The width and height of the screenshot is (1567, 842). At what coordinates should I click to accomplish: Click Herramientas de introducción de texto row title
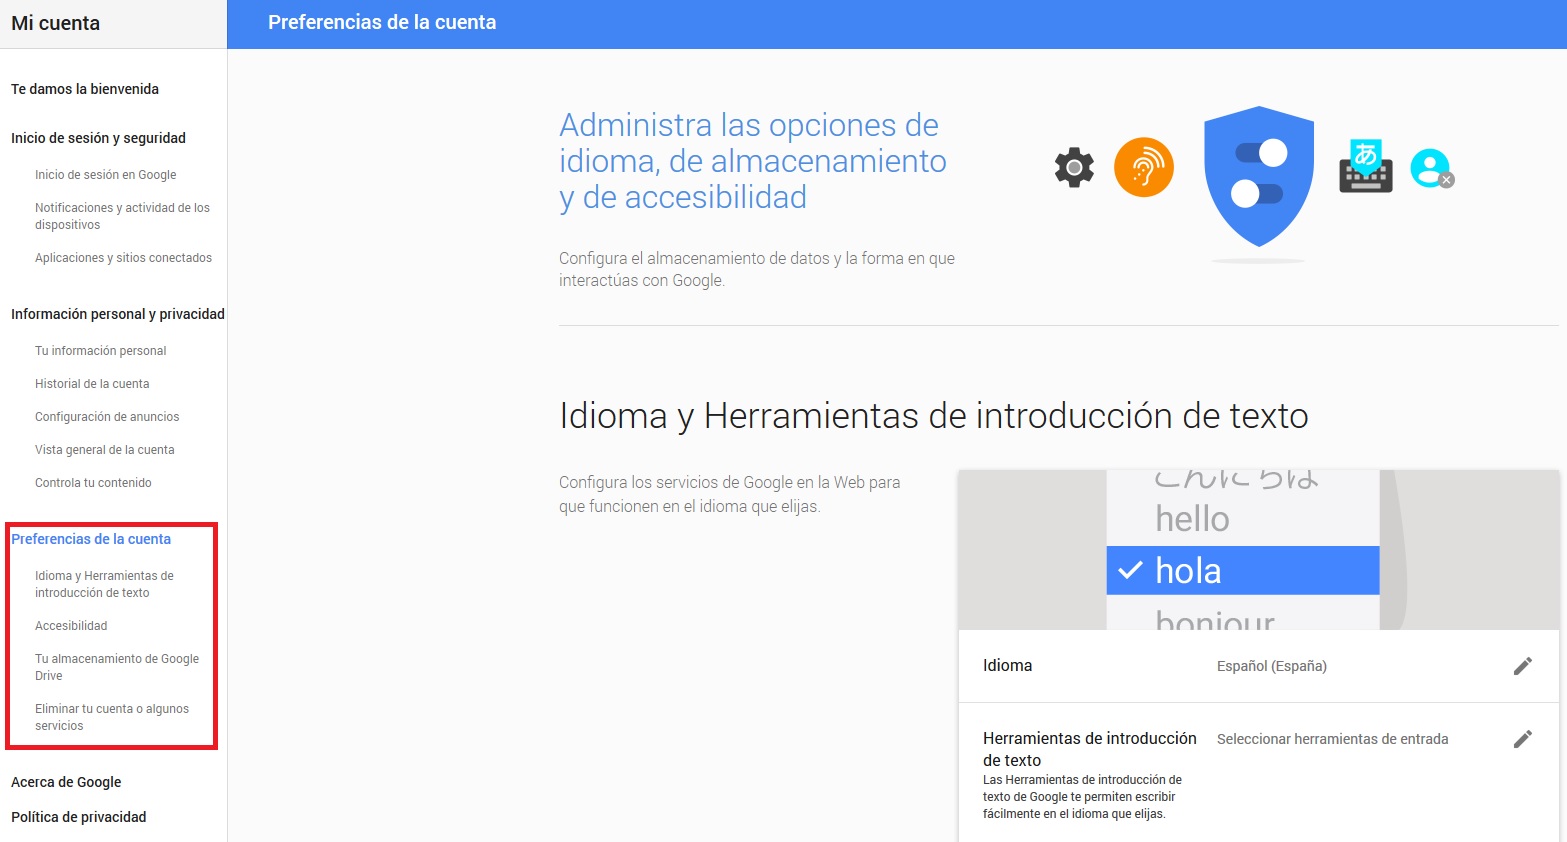tap(1089, 749)
